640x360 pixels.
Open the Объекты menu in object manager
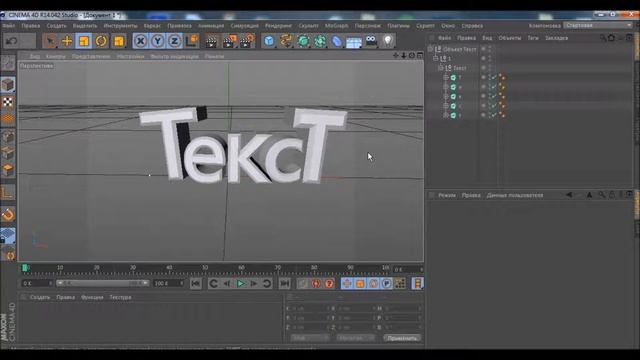point(509,38)
